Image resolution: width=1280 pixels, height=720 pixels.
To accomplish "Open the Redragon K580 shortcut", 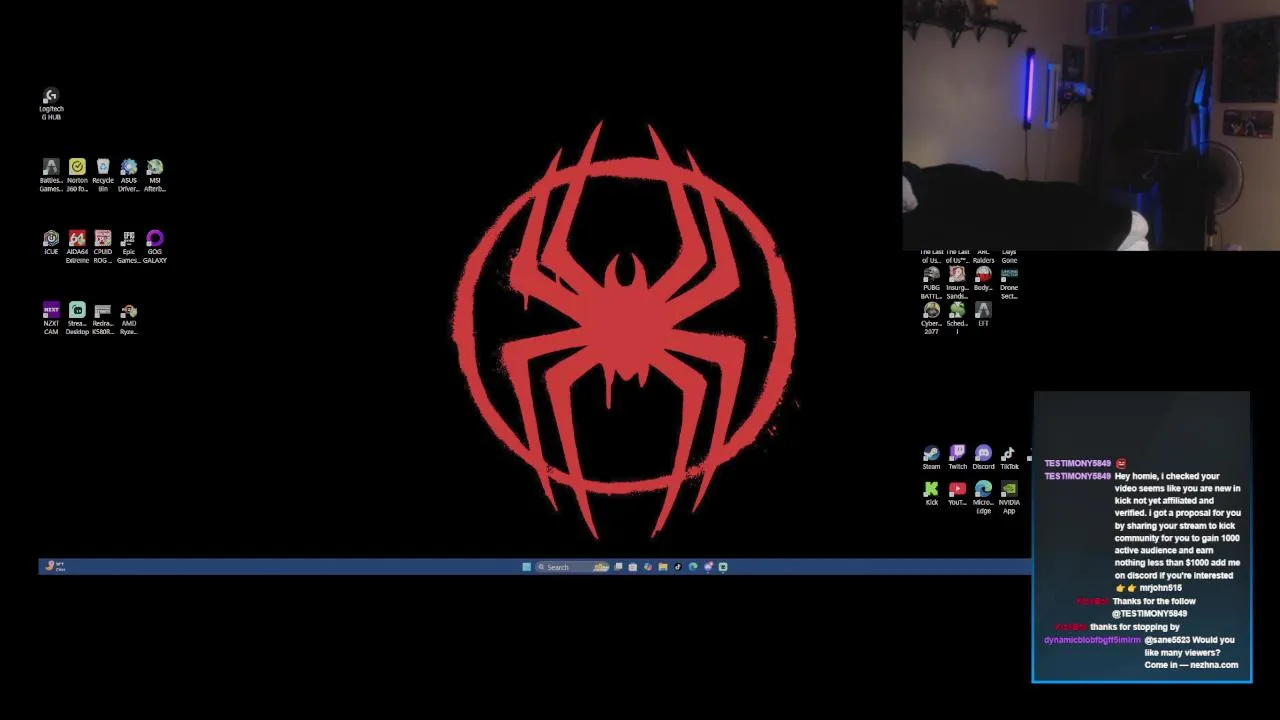I will pyautogui.click(x=103, y=319).
